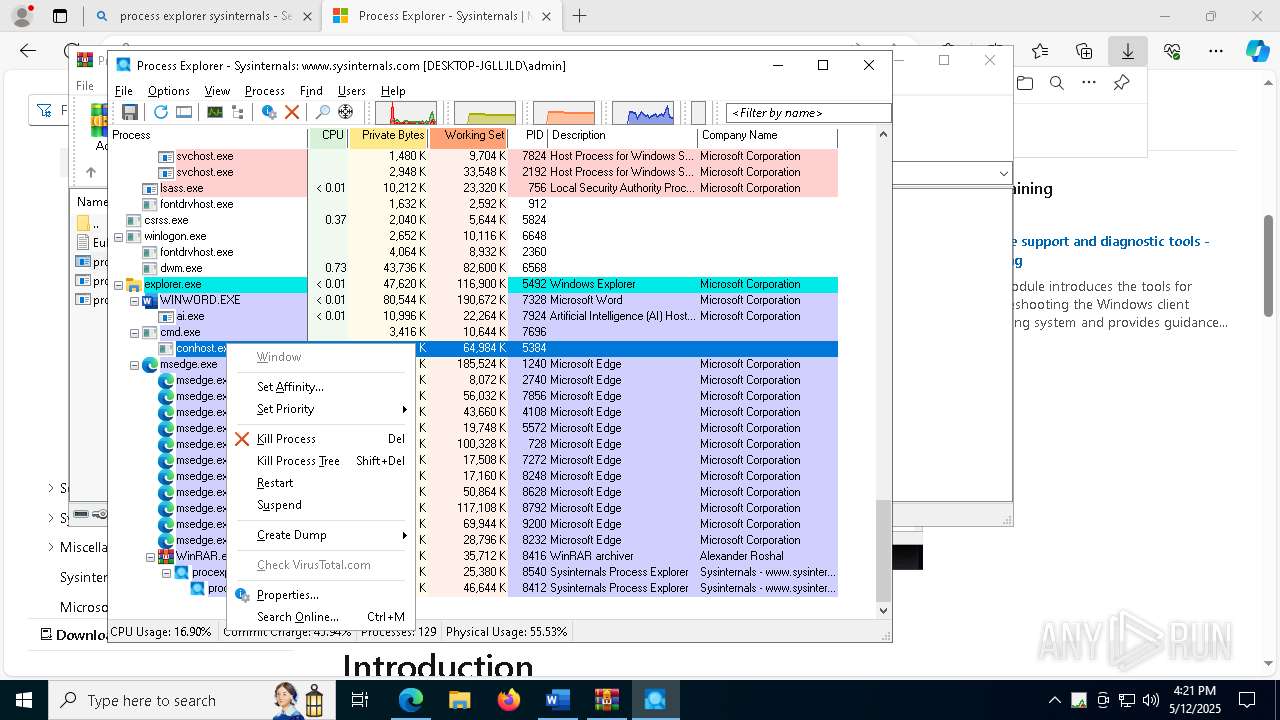Sort by the CPU column header
The width and height of the screenshot is (1280, 720).
(x=328, y=138)
